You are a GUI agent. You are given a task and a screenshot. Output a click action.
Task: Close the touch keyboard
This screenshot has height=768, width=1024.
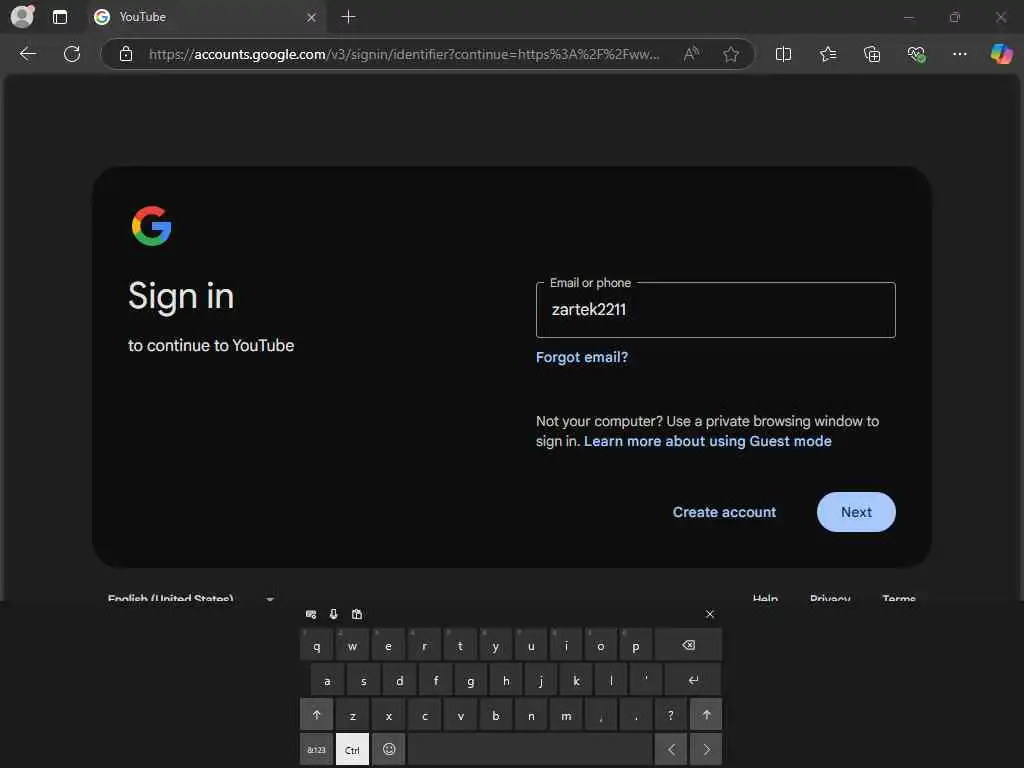710,614
